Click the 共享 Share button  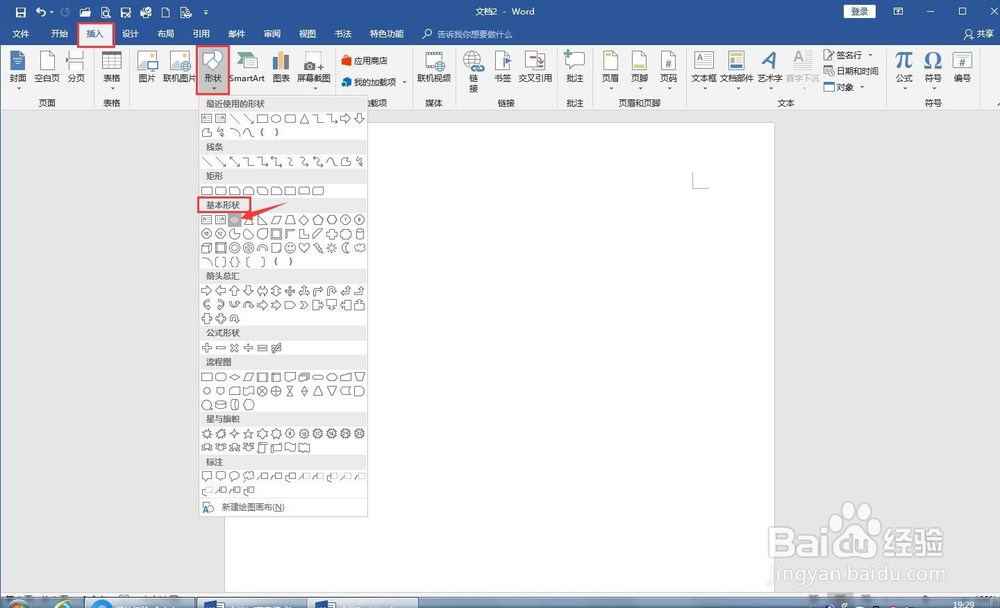[x=979, y=34]
